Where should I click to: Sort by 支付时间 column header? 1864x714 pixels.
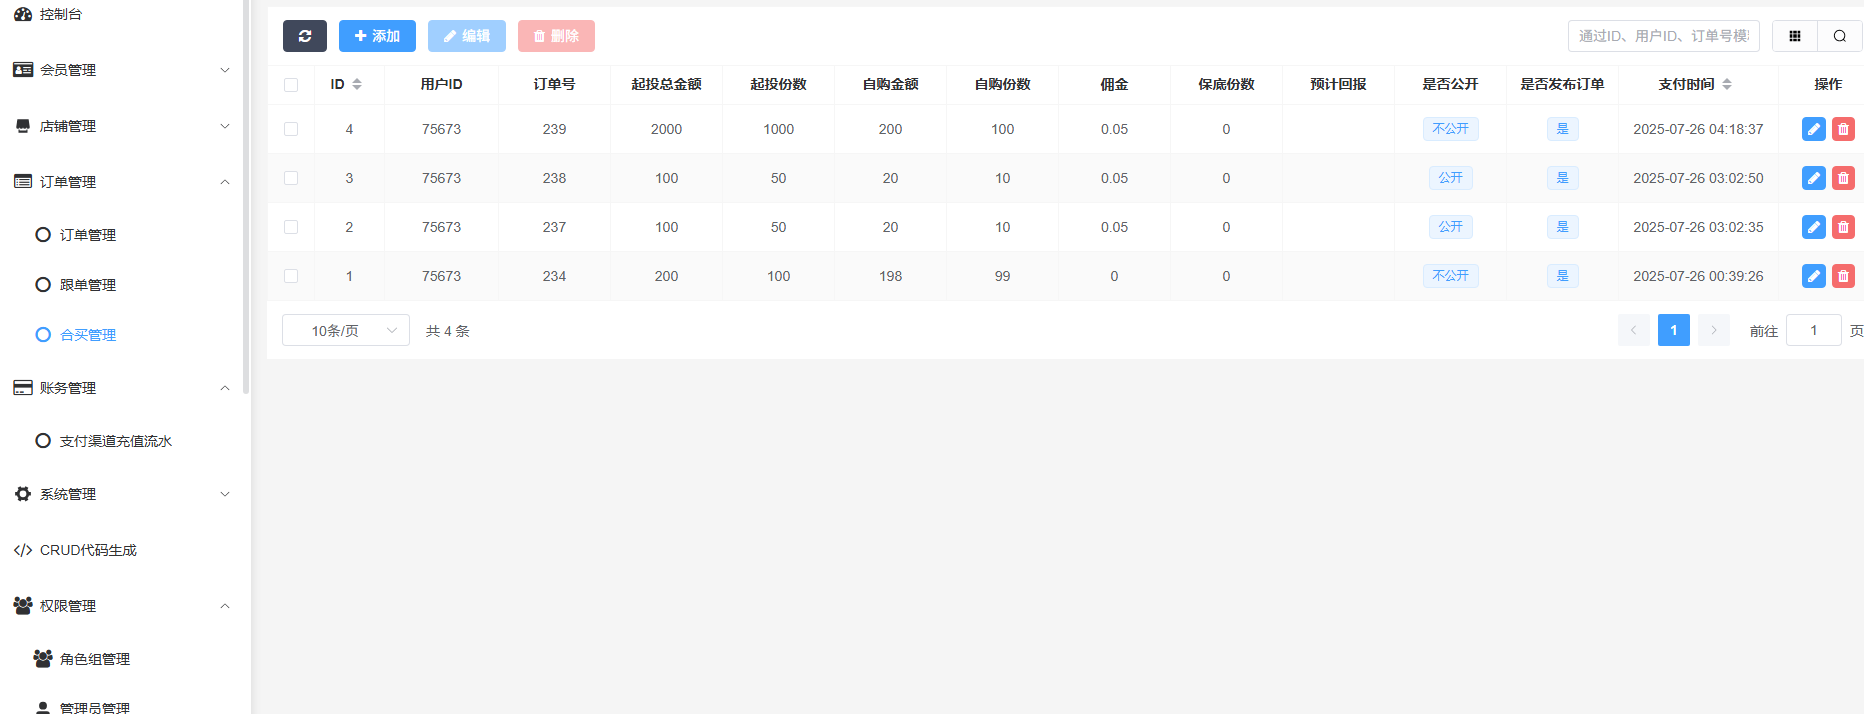pos(1694,84)
